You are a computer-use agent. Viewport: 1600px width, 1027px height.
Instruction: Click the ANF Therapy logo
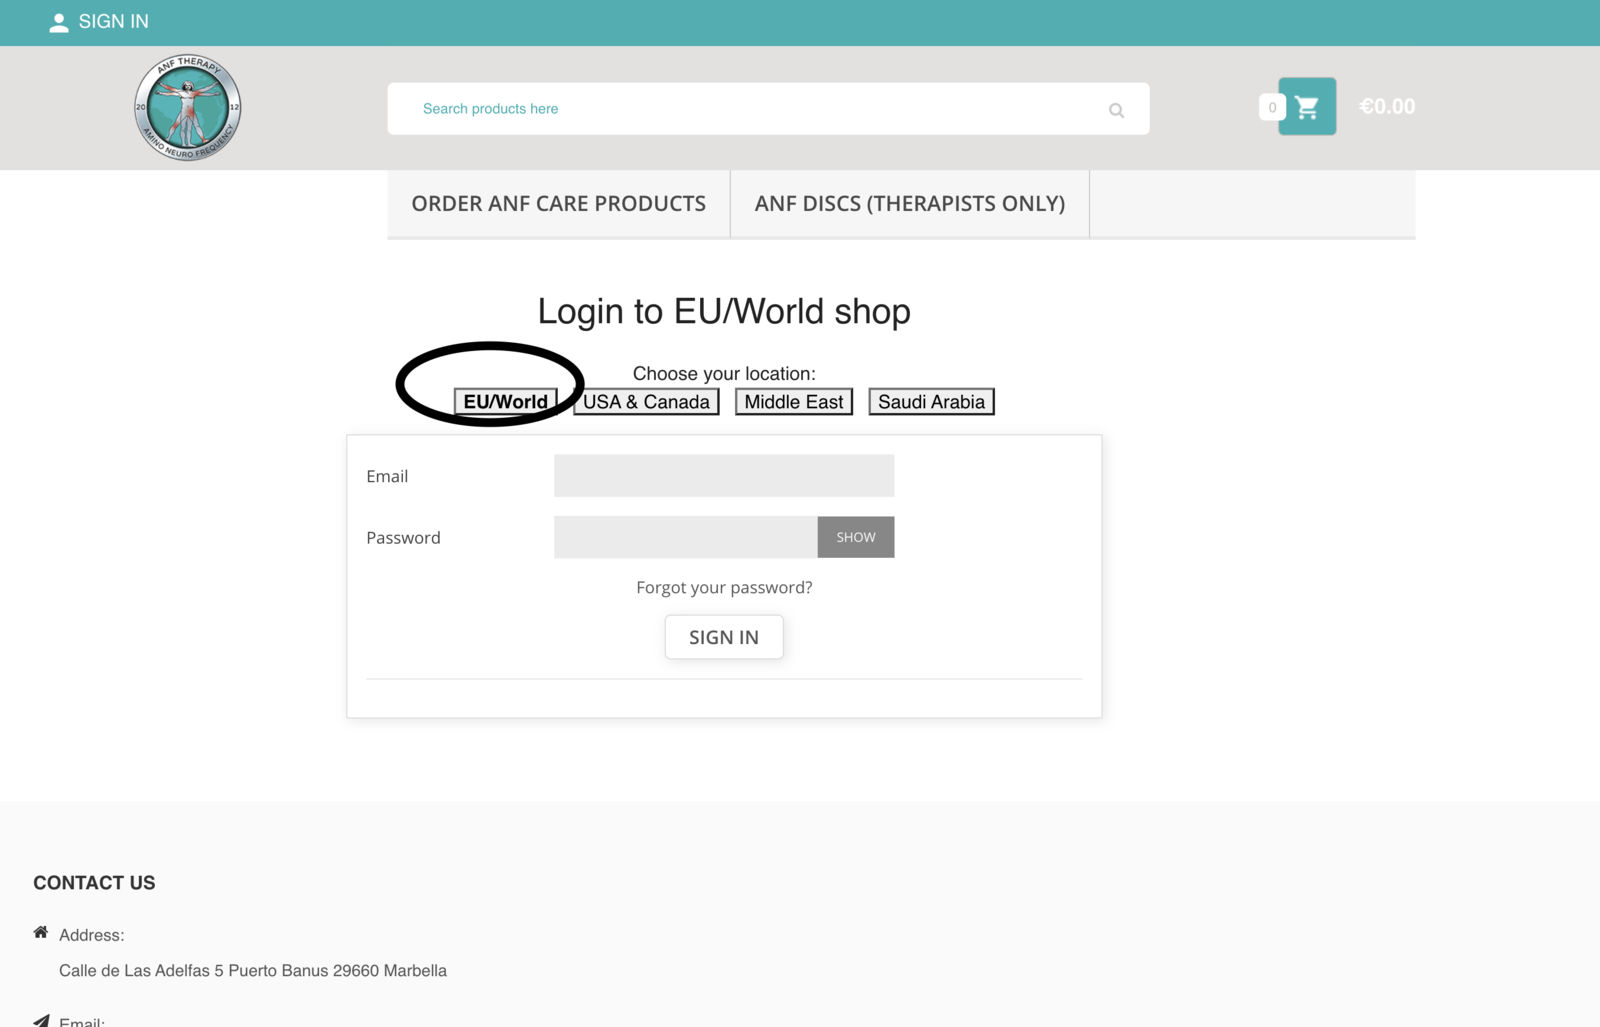[x=188, y=108]
